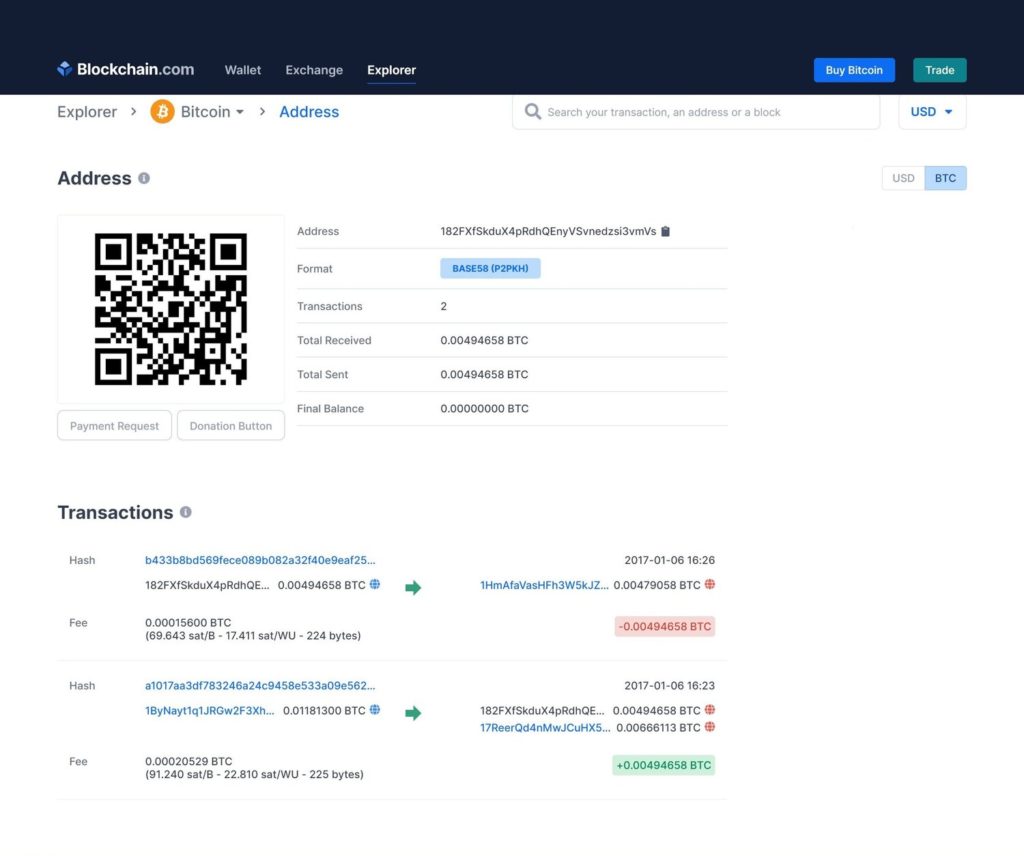Click the Blockchain.com logo icon
The height and width of the screenshot is (856, 1024).
[x=64, y=69]
